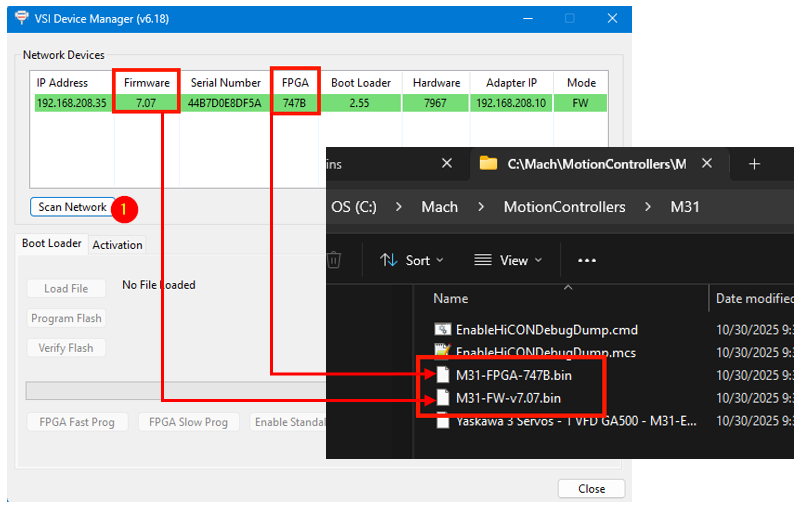Image resolution: width=807 pixels, height=509 pixels.
Task: Open the three-dot See more menu
Action: point(587,260)
